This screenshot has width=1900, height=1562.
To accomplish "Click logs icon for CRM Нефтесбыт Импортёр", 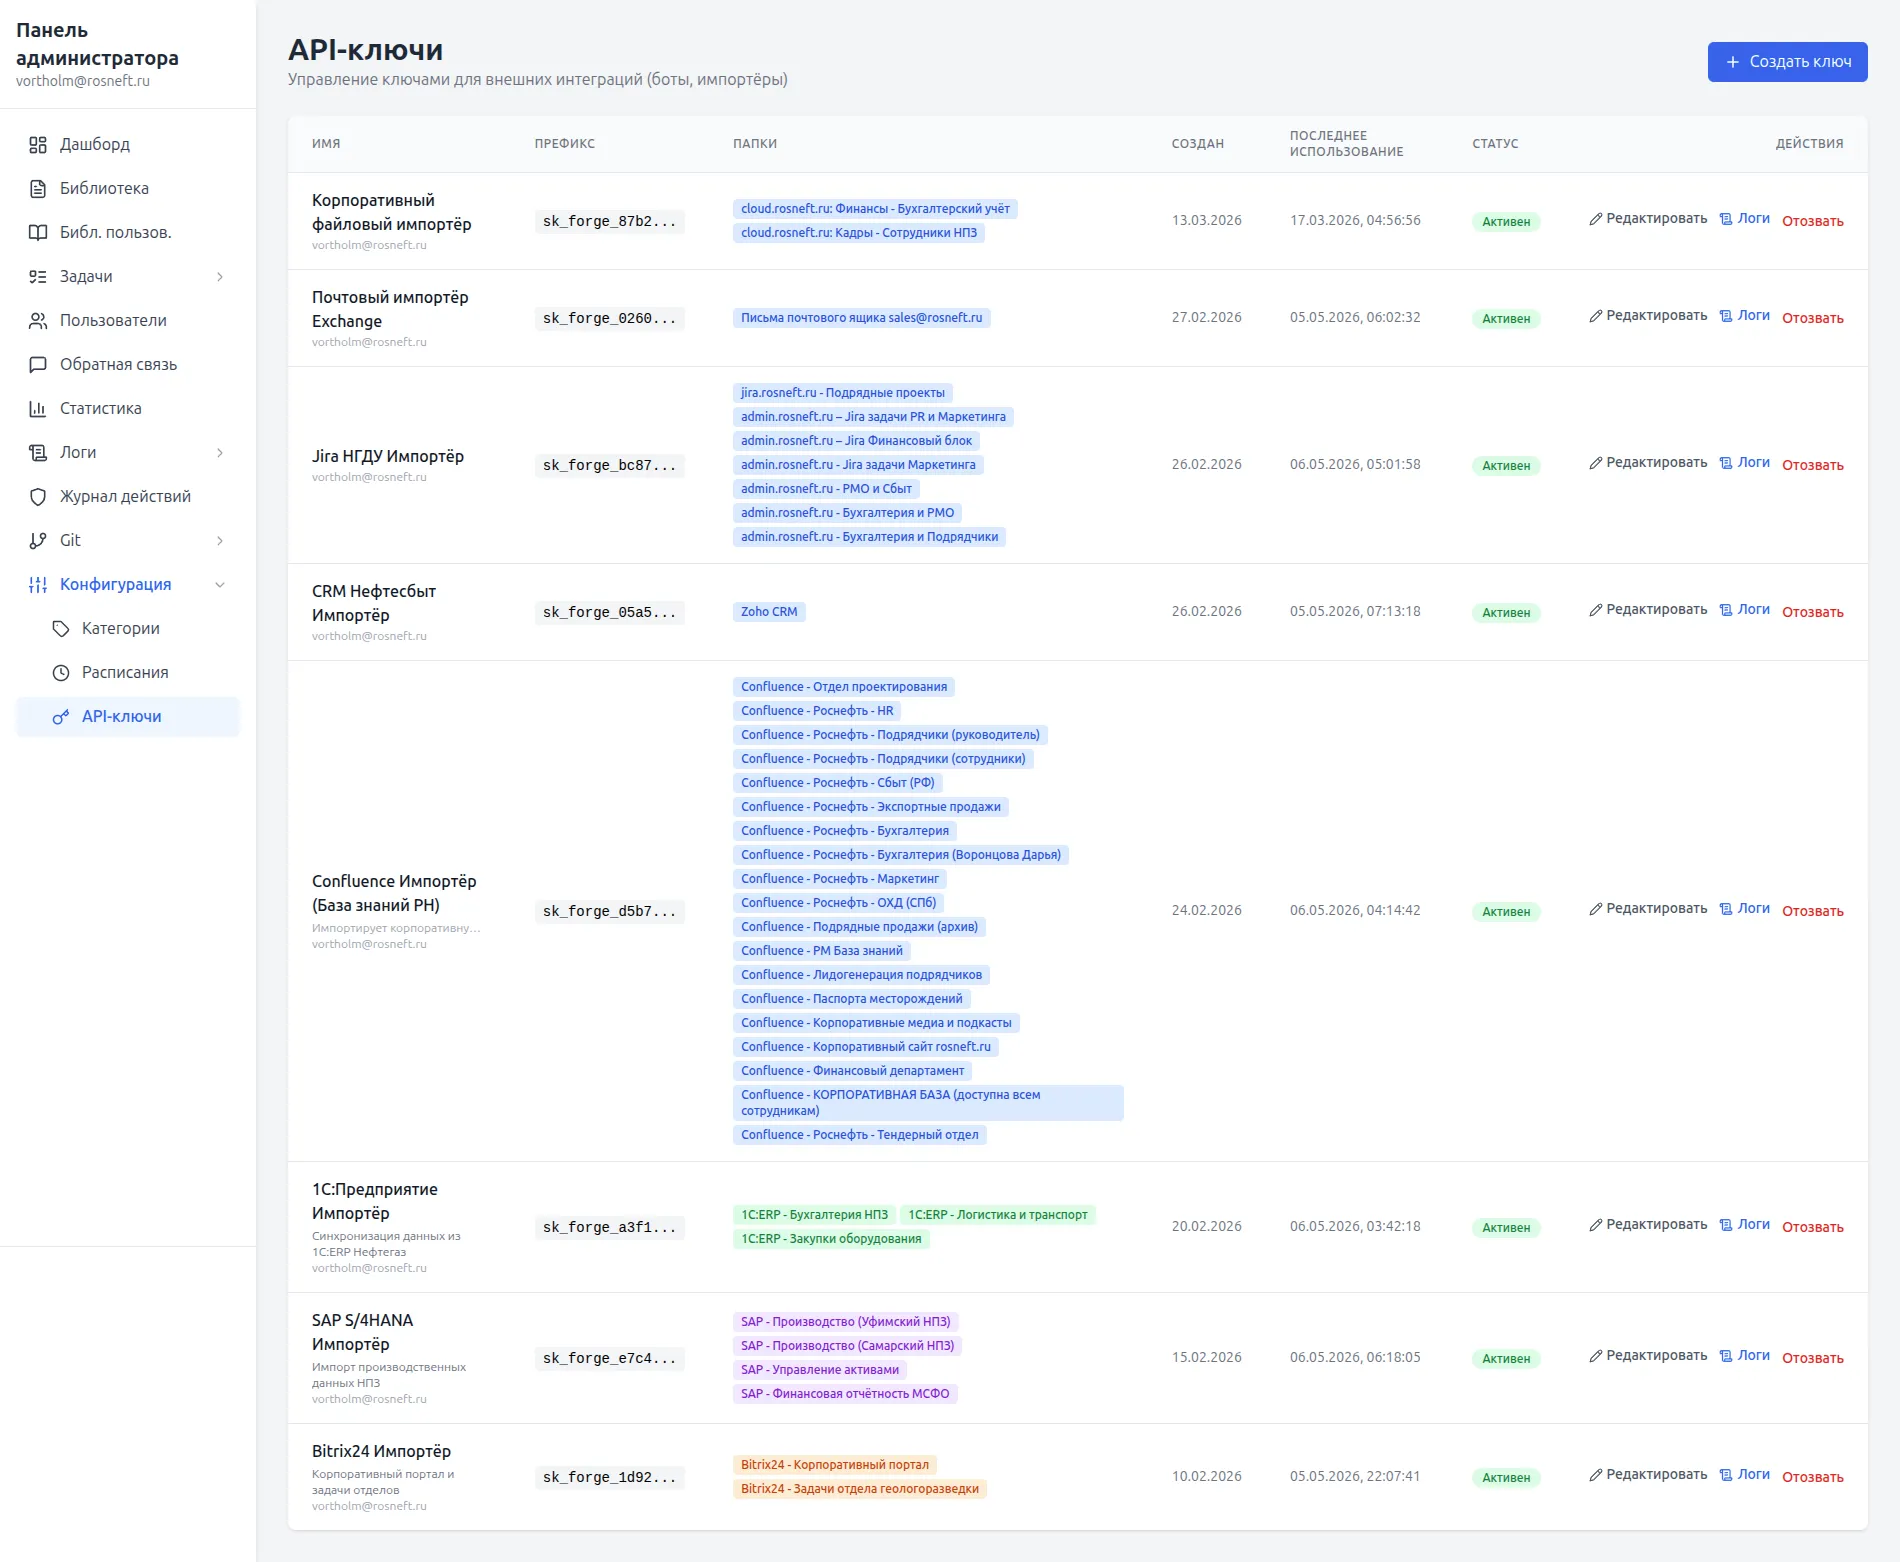I will click(1726, 610).
